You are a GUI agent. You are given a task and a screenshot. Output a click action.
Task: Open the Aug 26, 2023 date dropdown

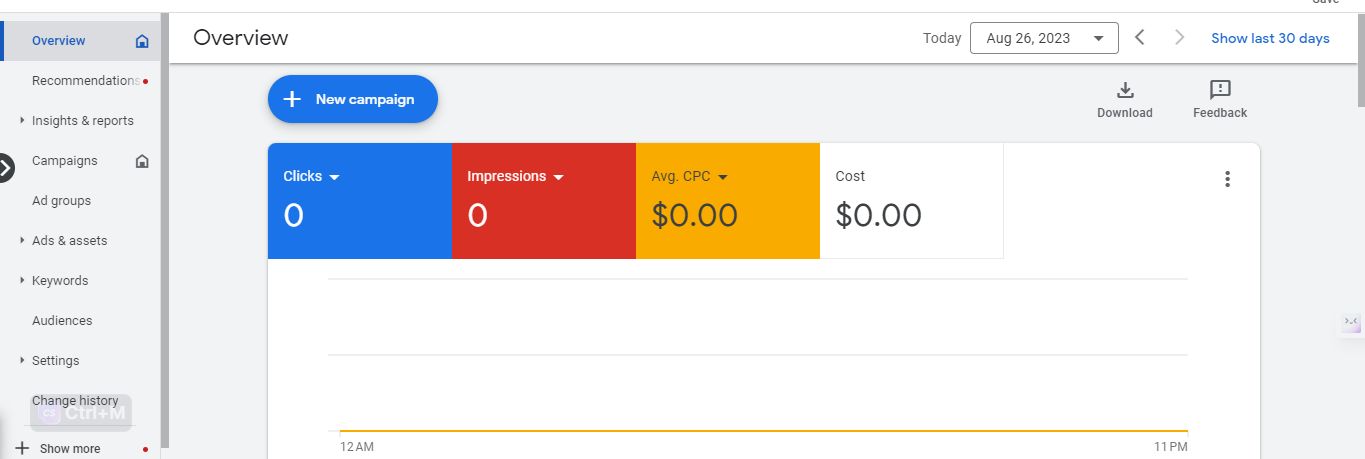(x=1043, y=38)
